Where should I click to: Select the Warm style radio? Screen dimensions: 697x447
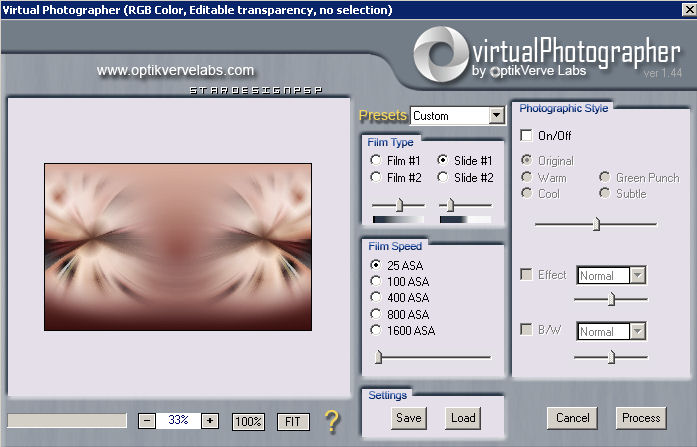coord(527,177)
